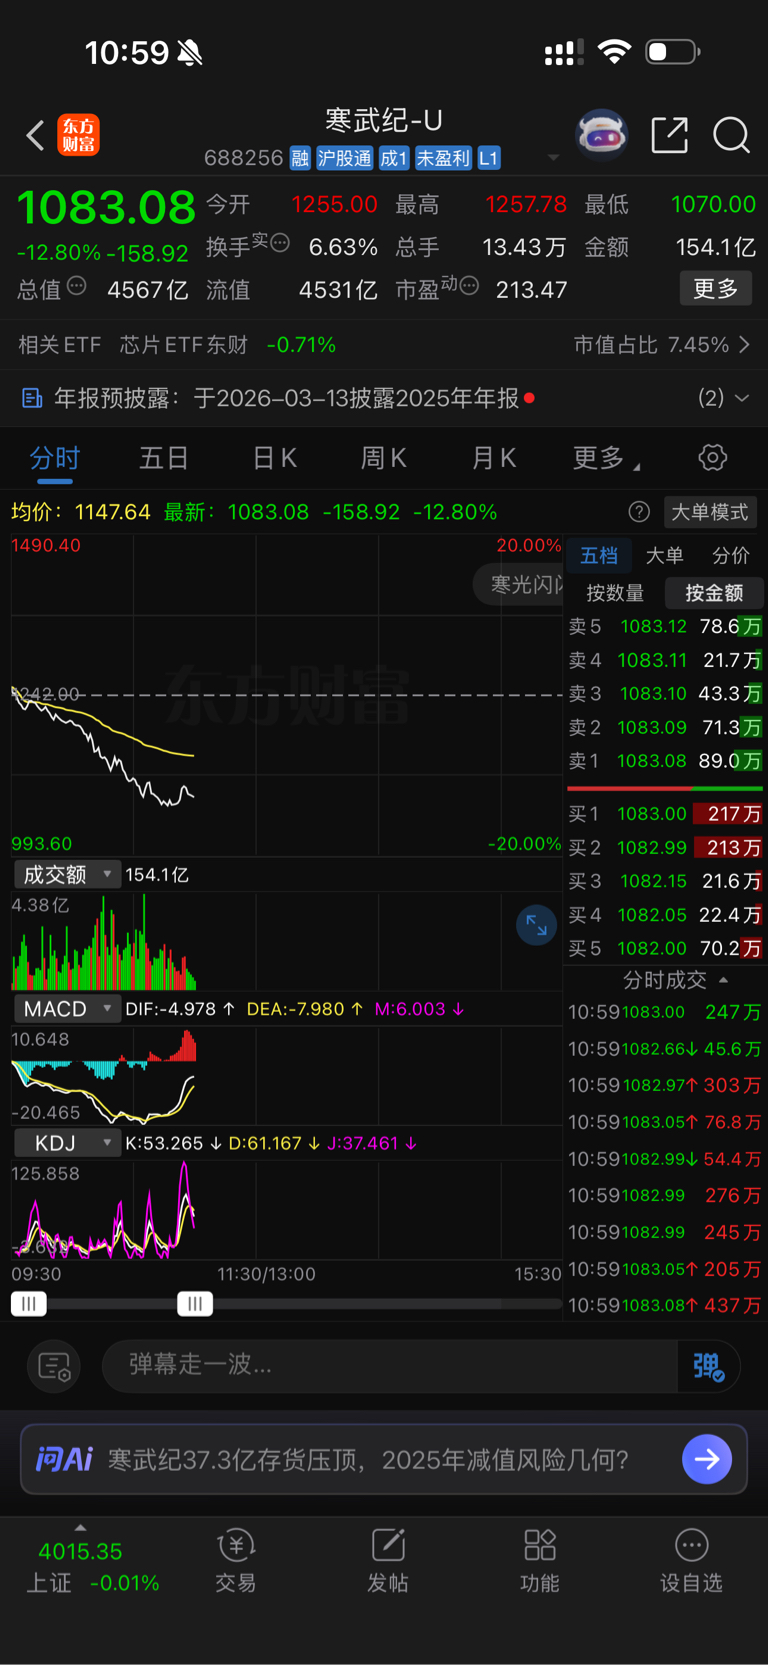Select the 五档 order book tab
The width and height of the screenshot is (768, 1665).
[x=599, y=555]
